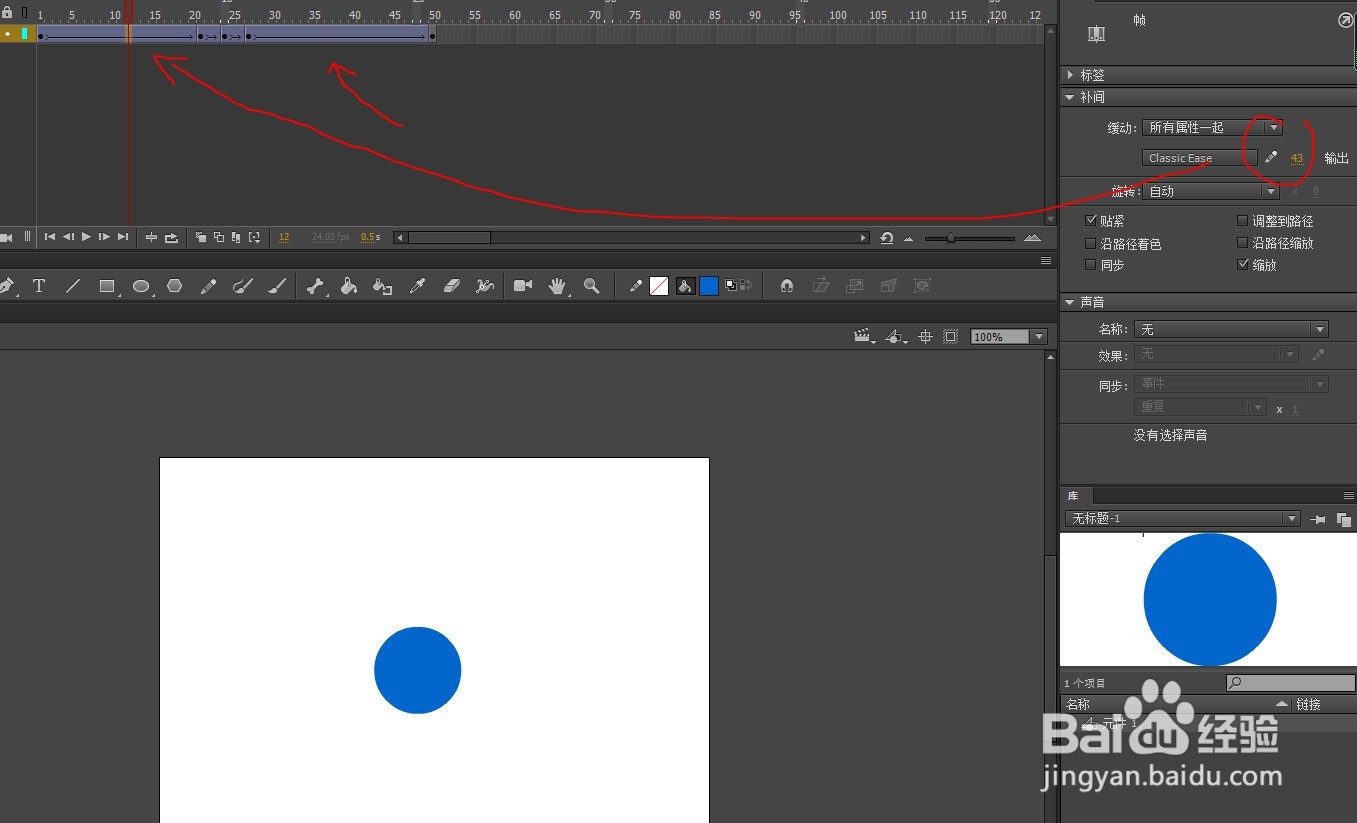This screenshot has width=1357, height=823.
Task: Select the Hand tool
Action: (557, 286)
